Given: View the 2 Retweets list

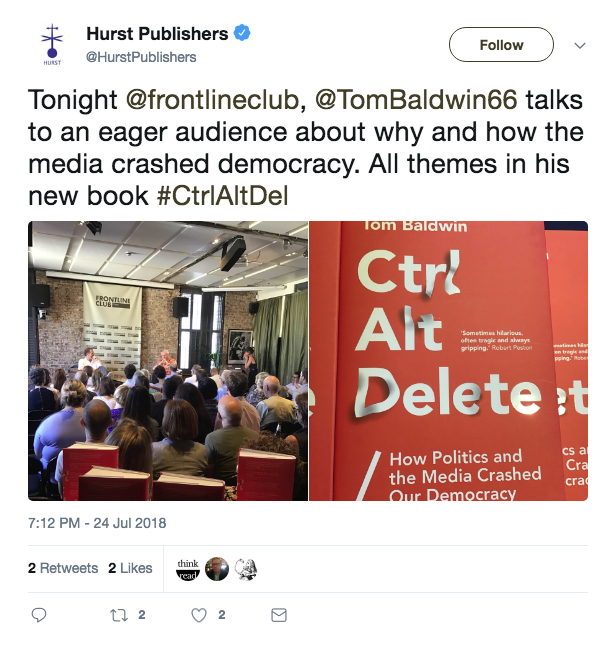Looking at the screenshot, I should click(x=63, y=568).
